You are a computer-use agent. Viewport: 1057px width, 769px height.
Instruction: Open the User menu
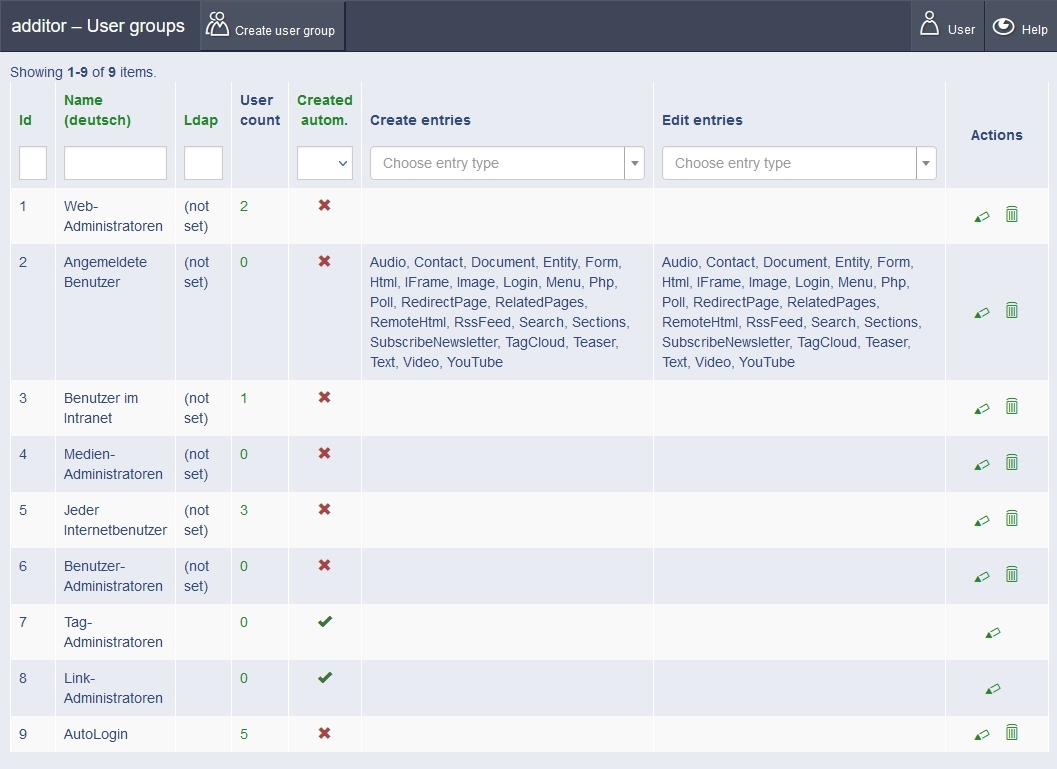click(x=946, y=26)
